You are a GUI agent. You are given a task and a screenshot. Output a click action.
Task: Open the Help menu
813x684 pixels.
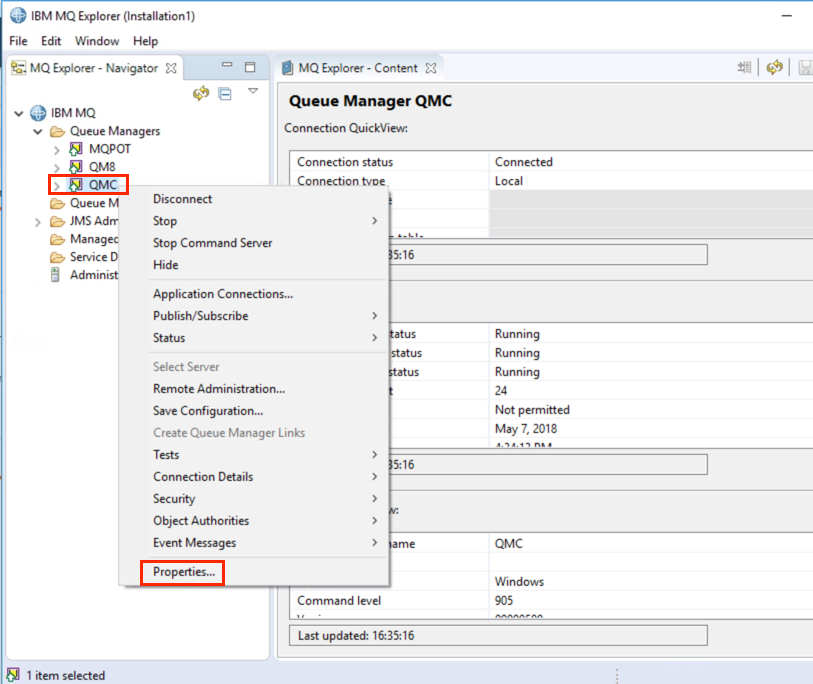[x=145, y=41]
